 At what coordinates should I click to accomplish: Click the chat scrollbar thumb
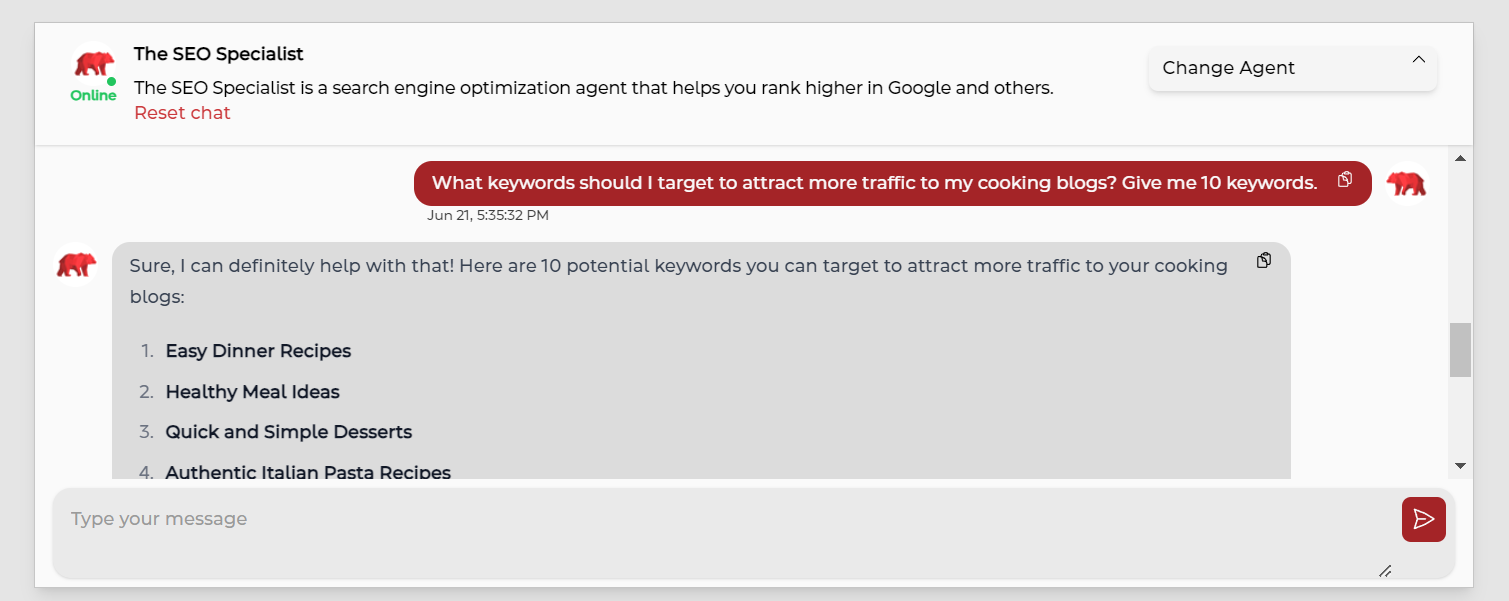click(1460, 349)
